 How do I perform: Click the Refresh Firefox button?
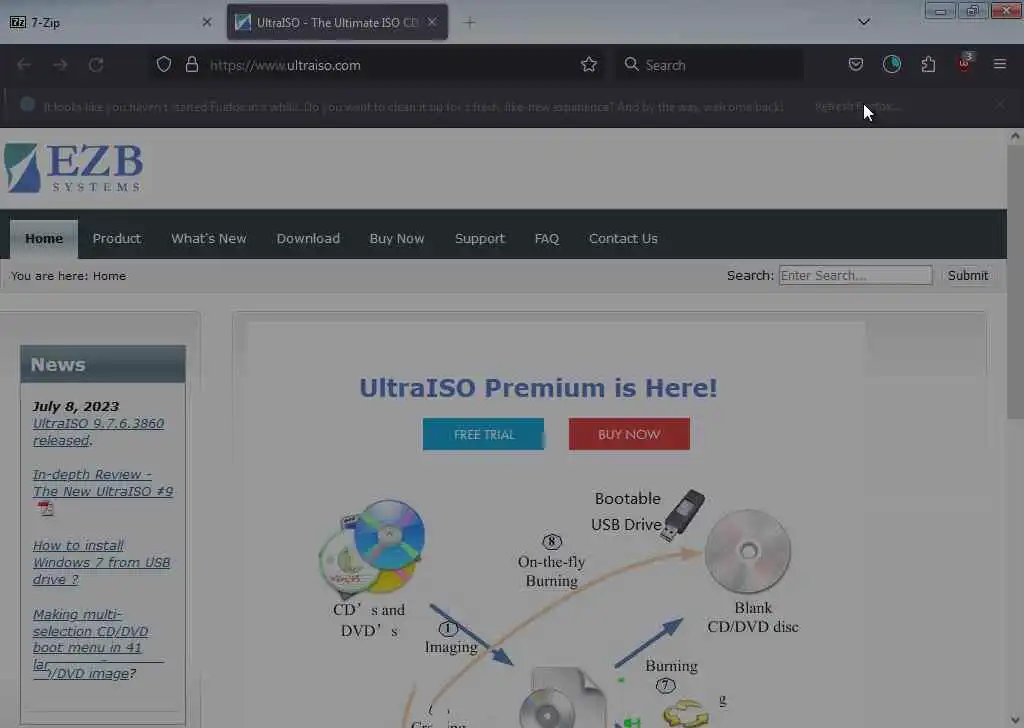tap(857, 106)
